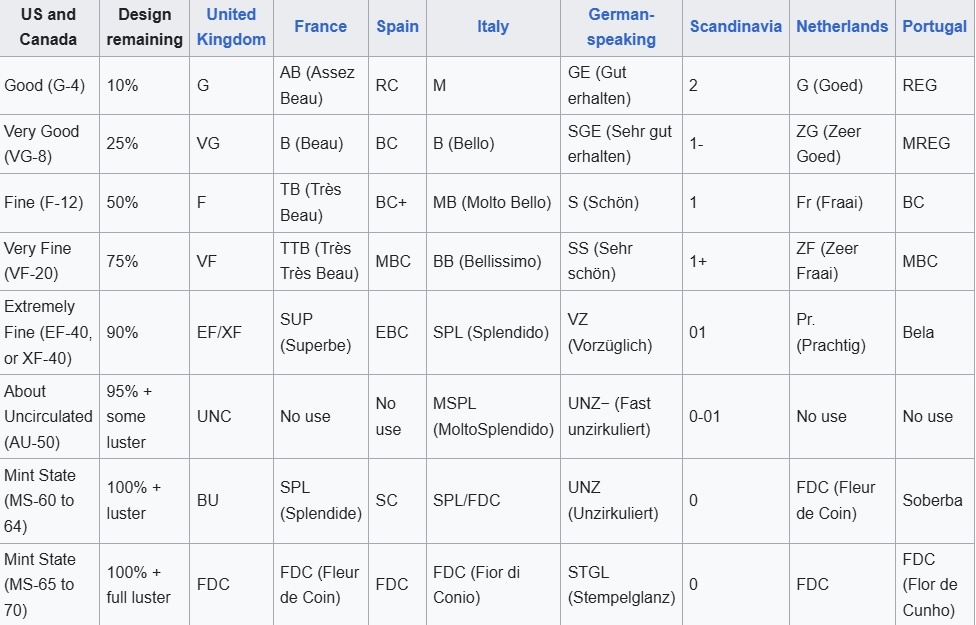Follow the France column header link
976x625 pixels.
pyautogui.click(x=320, y=27)
